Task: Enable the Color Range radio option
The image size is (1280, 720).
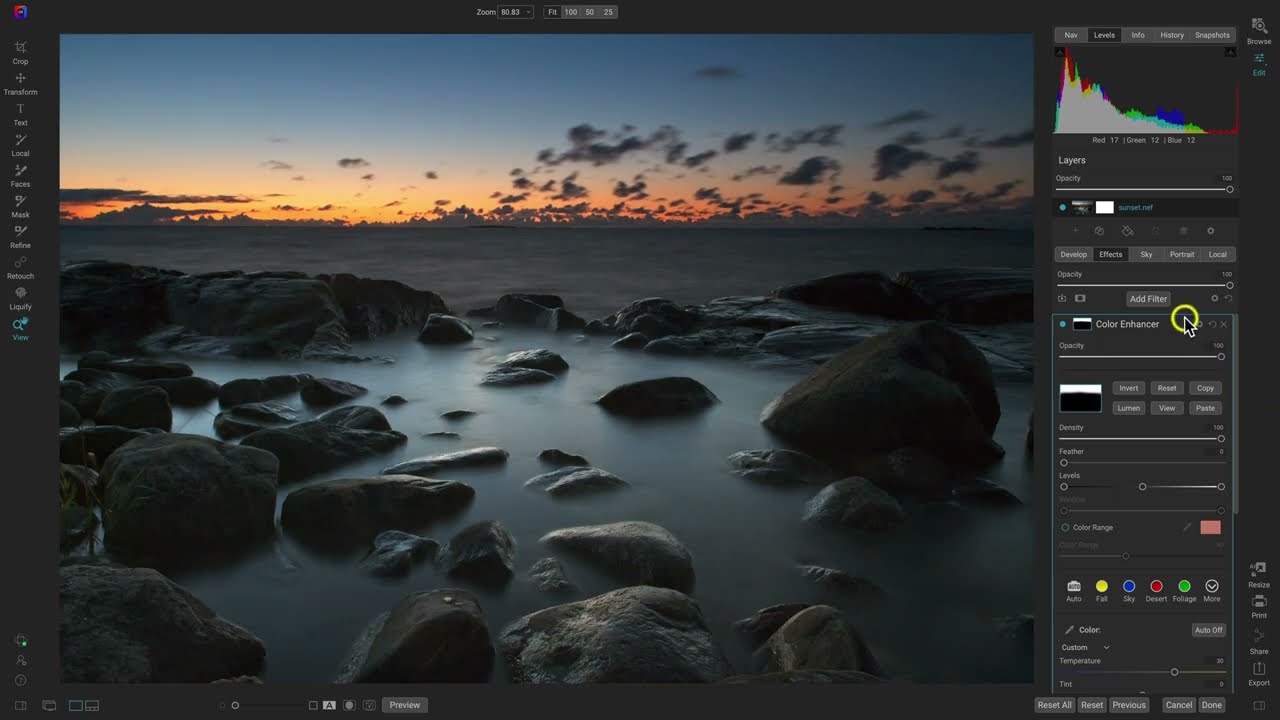Action: (x=1065, y=527)
